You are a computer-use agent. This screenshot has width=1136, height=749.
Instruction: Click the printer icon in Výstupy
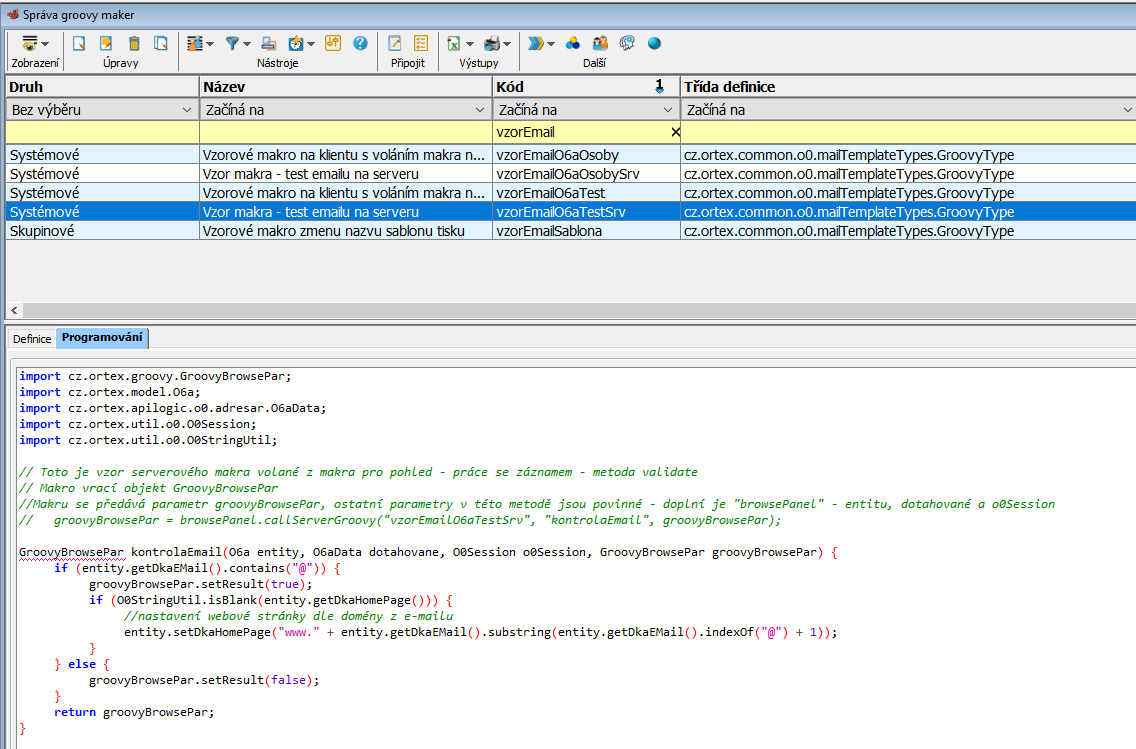[x=492, y=43]
